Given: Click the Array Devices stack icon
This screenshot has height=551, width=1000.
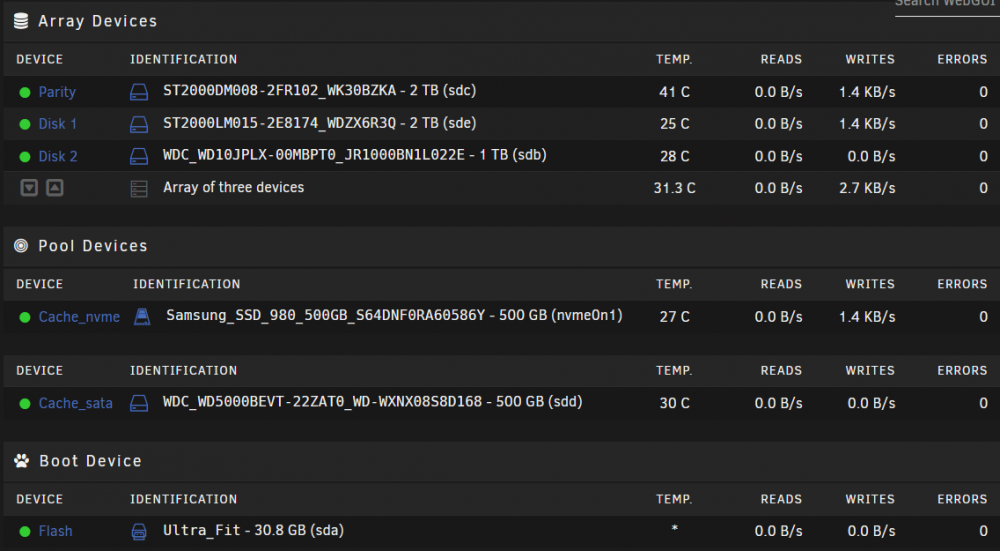Looking at the screenshot, I should pos(21,21).
